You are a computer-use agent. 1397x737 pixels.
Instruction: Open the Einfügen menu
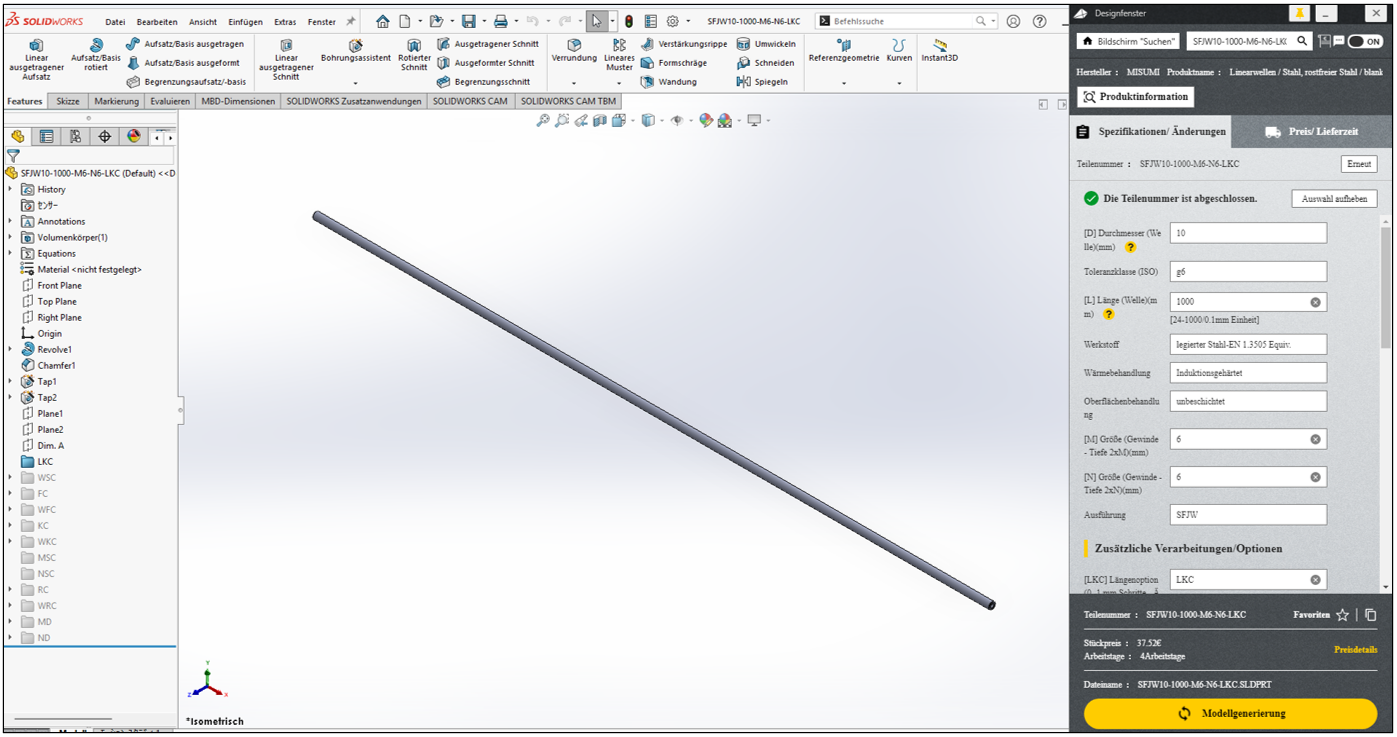[x=245, y=22]
